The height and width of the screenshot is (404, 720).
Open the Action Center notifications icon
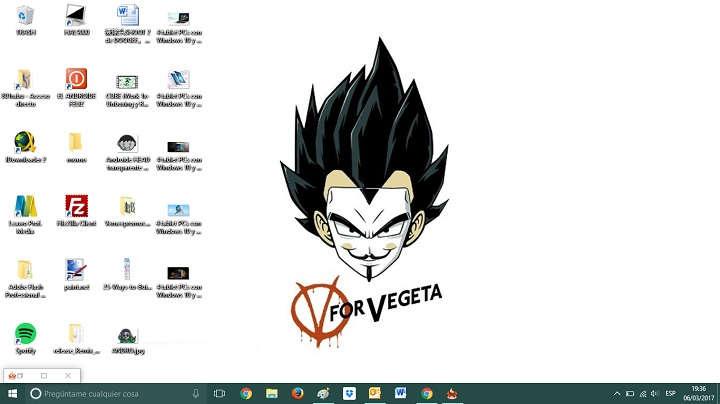click(x=711, y=393)
